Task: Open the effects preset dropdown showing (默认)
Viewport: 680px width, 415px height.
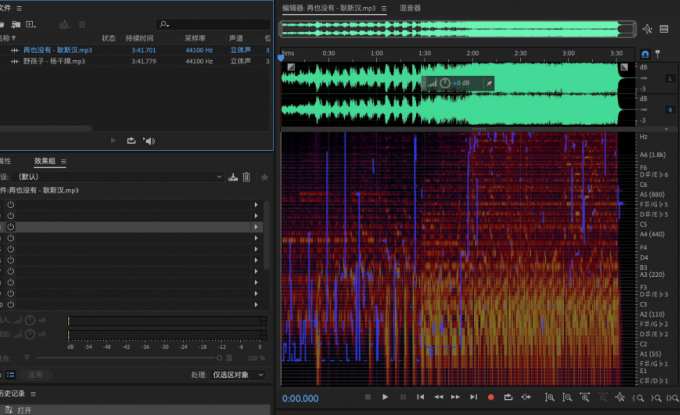Action: pyautogui.click(x=120, y=177)
